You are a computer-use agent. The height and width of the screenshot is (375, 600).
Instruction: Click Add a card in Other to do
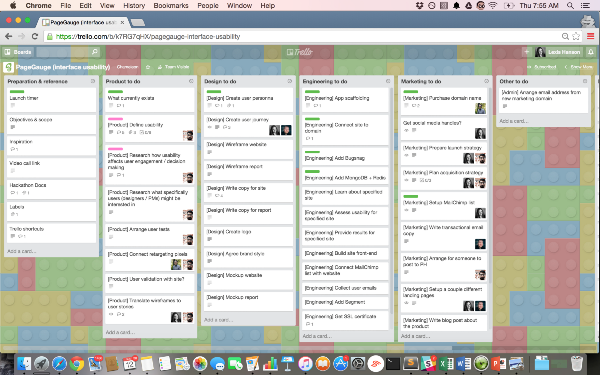[514, 121]
